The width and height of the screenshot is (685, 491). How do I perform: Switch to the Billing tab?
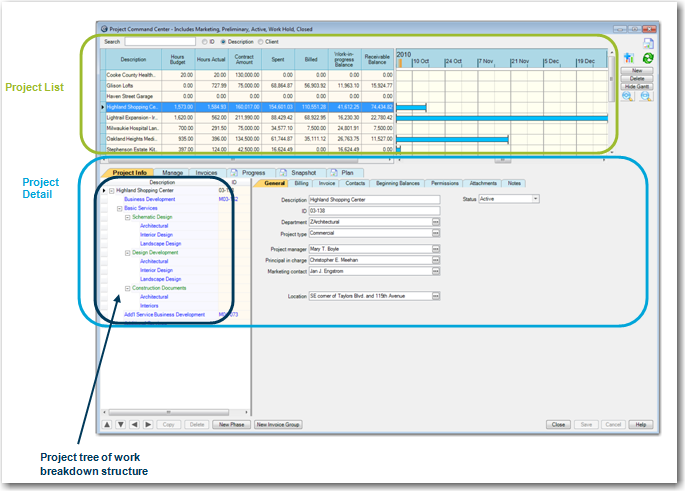coord(301,184)
